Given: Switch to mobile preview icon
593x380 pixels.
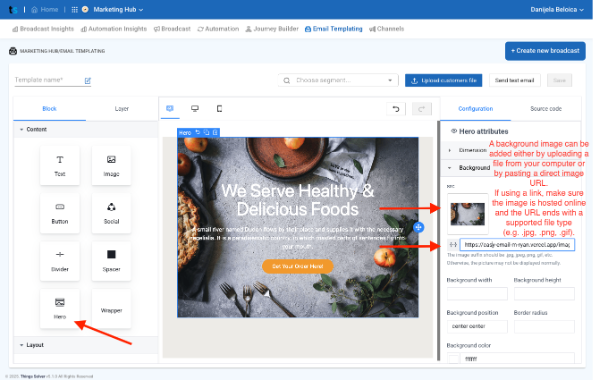Looking at the screenshot, I should 219,109.
